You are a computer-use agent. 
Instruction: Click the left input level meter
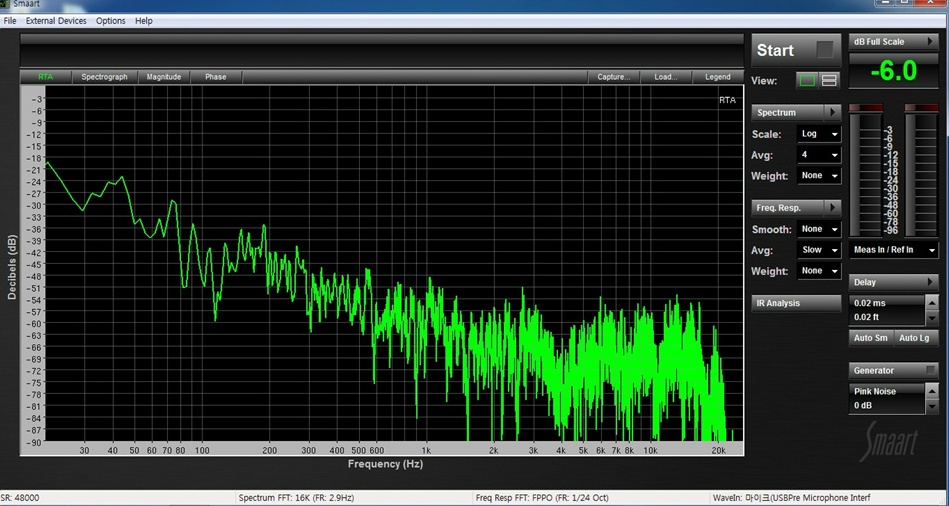[866, 174]
